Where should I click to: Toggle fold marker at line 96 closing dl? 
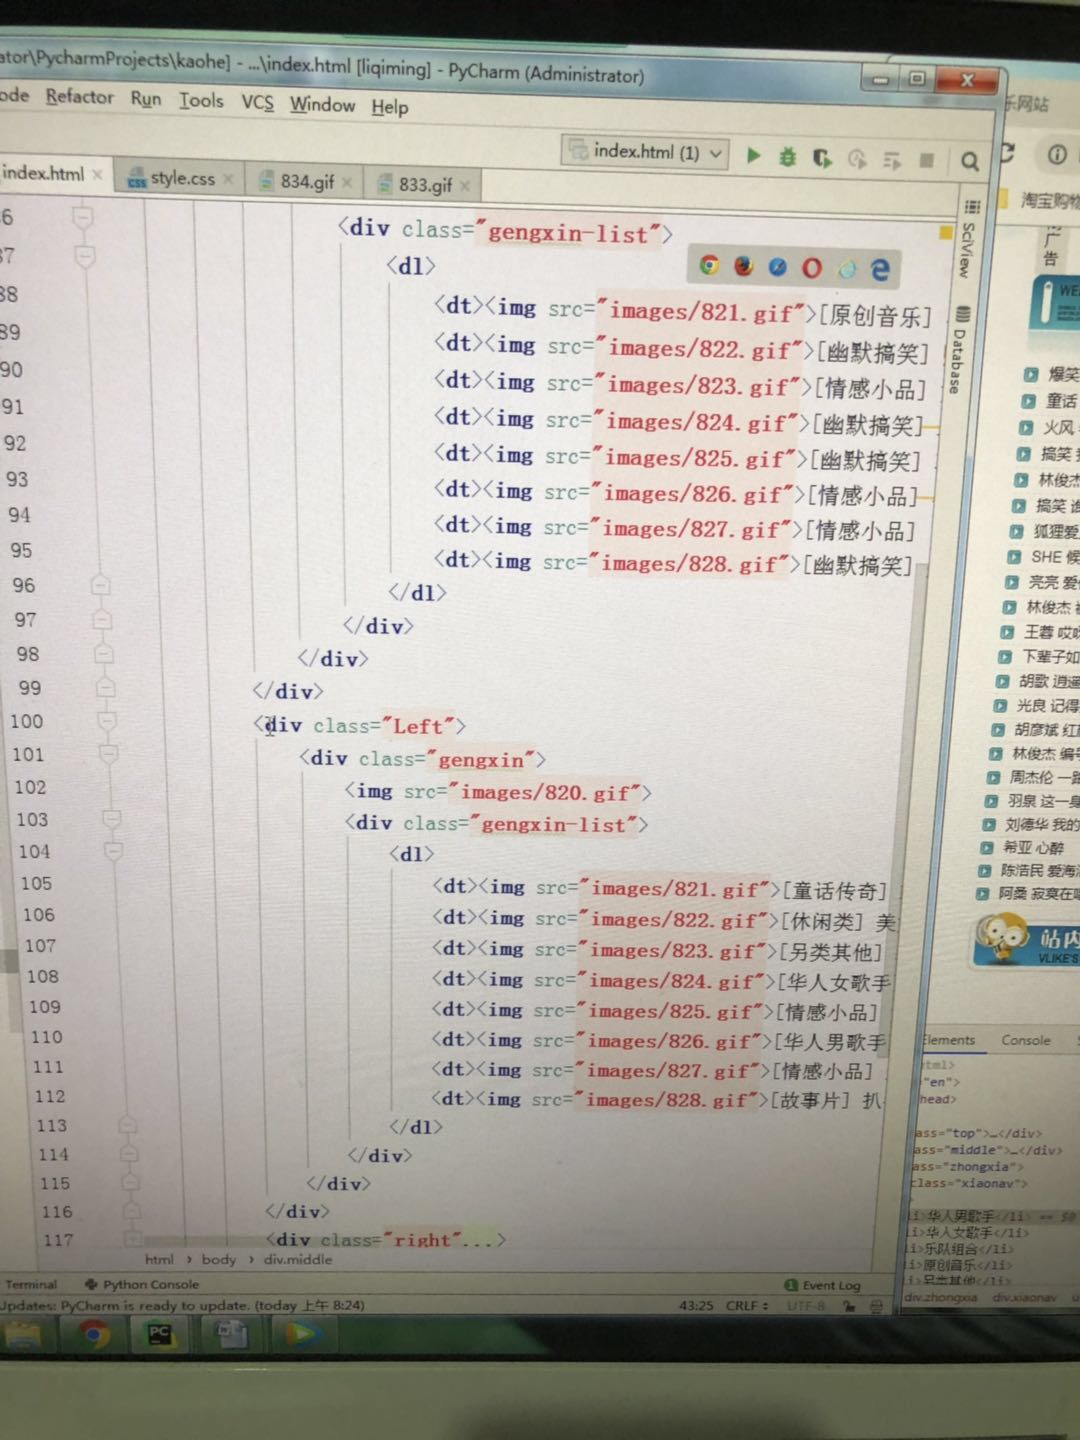(99, 585)
